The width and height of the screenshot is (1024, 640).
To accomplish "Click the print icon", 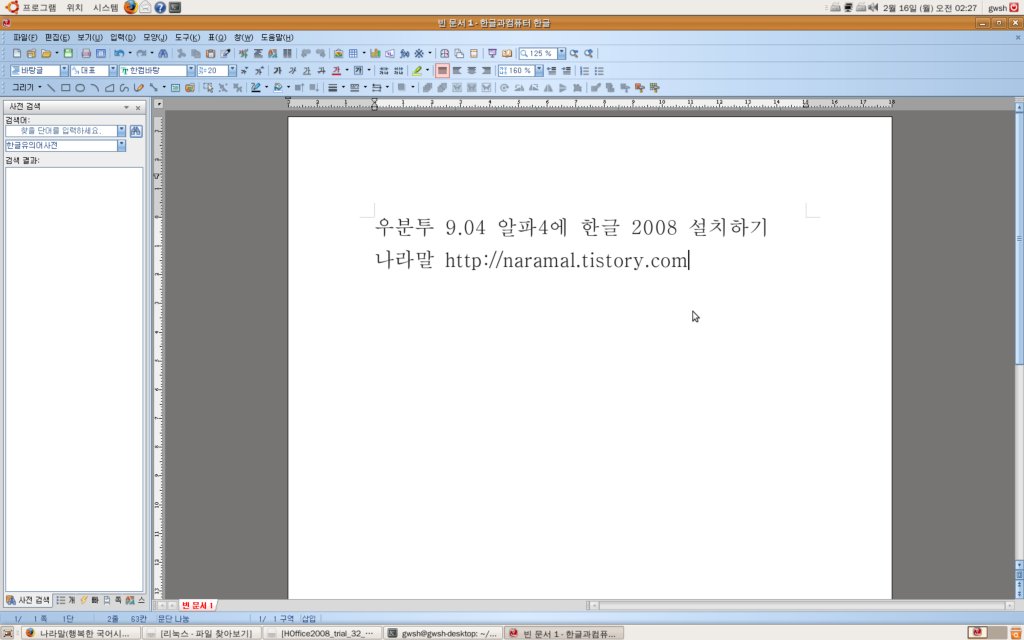I will (86, 54).
